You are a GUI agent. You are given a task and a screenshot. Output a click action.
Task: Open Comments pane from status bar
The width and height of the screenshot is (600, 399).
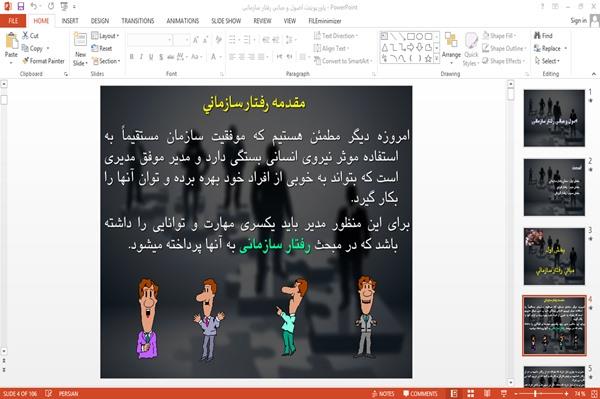click(420, 394)
